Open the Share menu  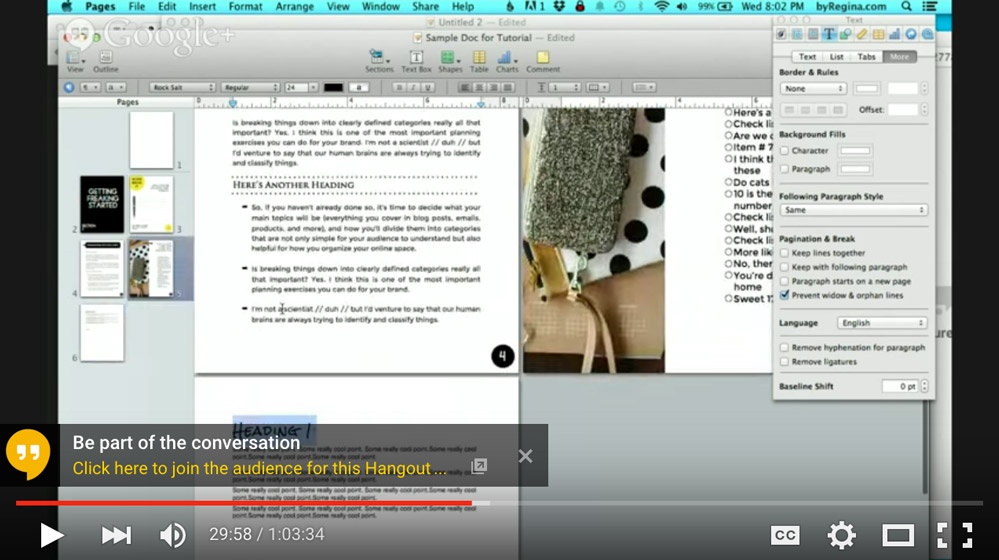click(x=425, y=6)
